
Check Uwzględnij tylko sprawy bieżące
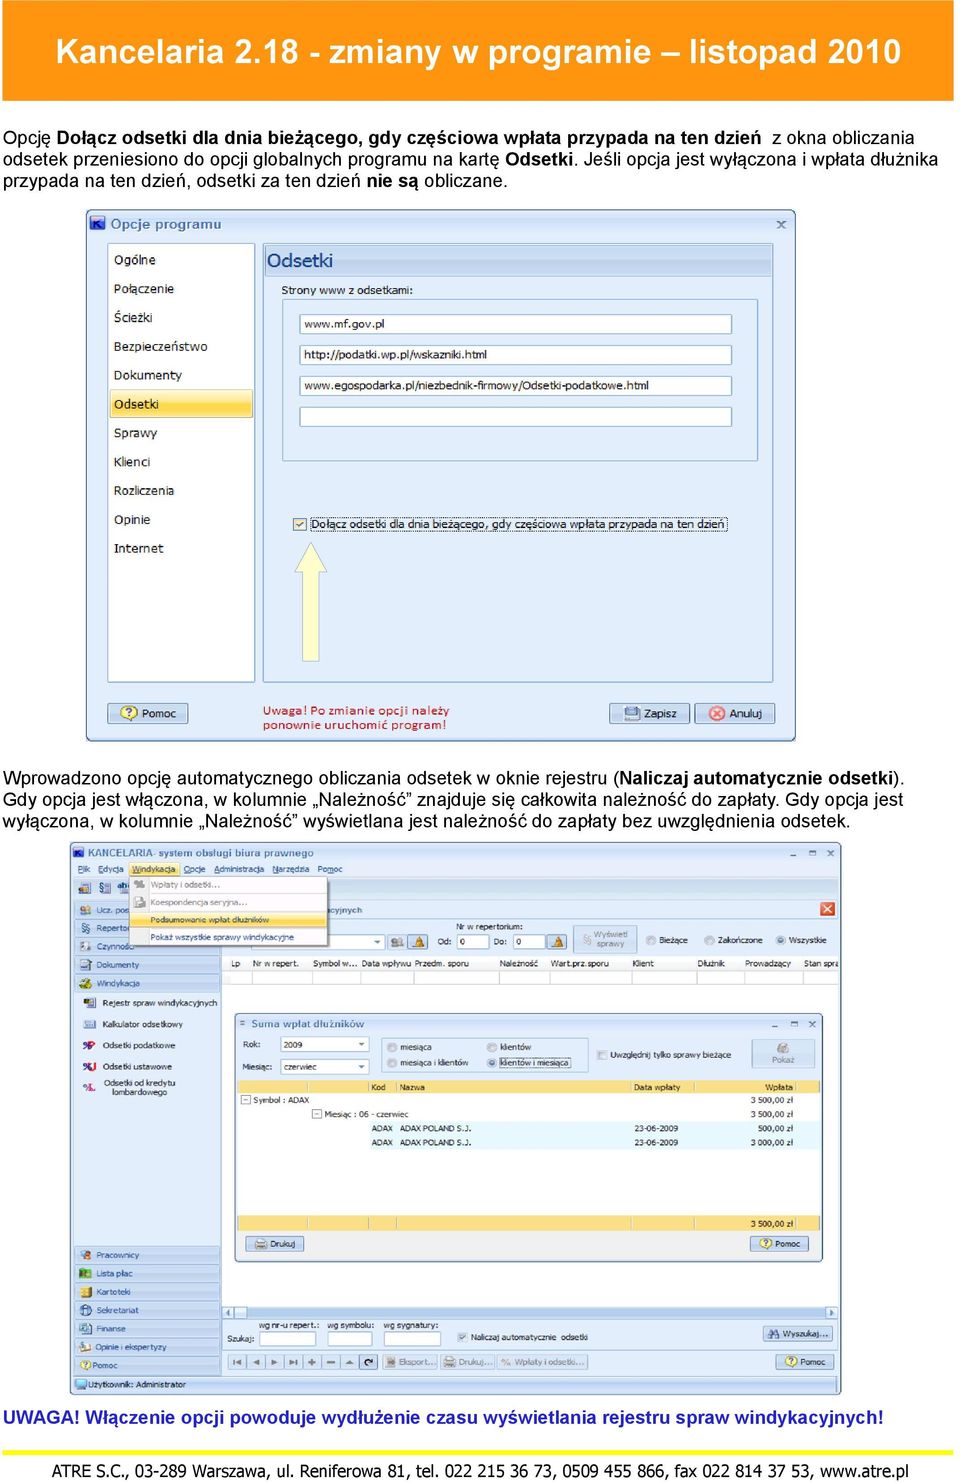[x=602, y=1055]
